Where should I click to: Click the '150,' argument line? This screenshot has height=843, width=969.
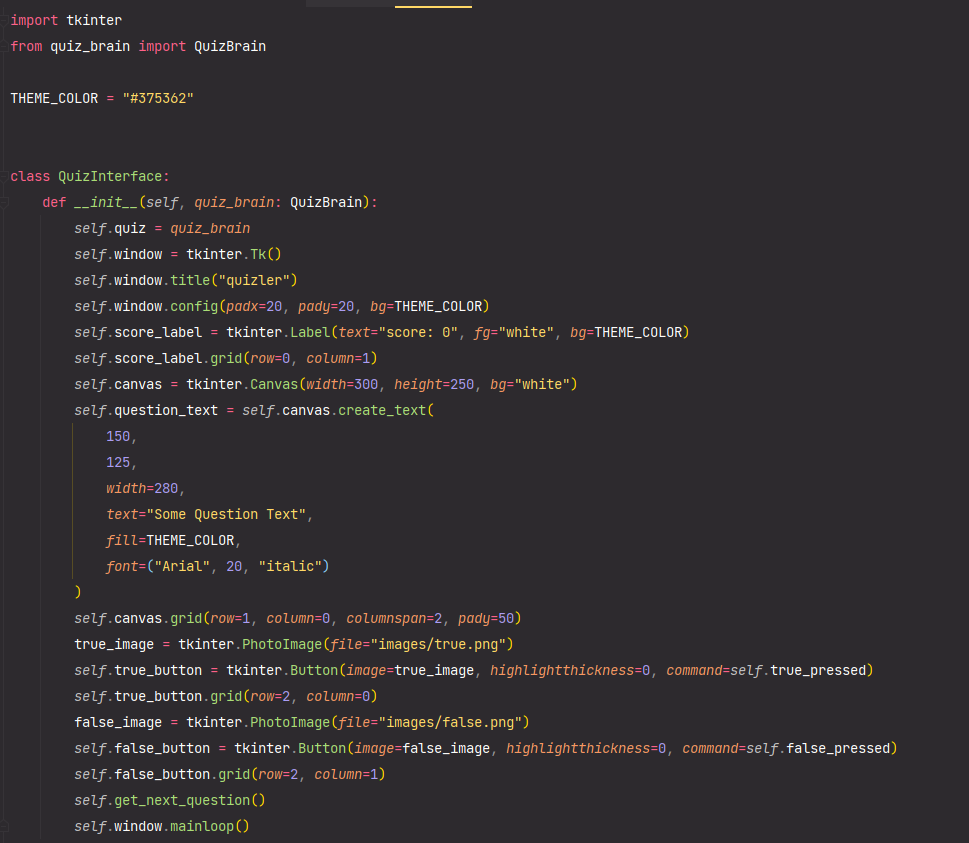click(x=121, y=436)
